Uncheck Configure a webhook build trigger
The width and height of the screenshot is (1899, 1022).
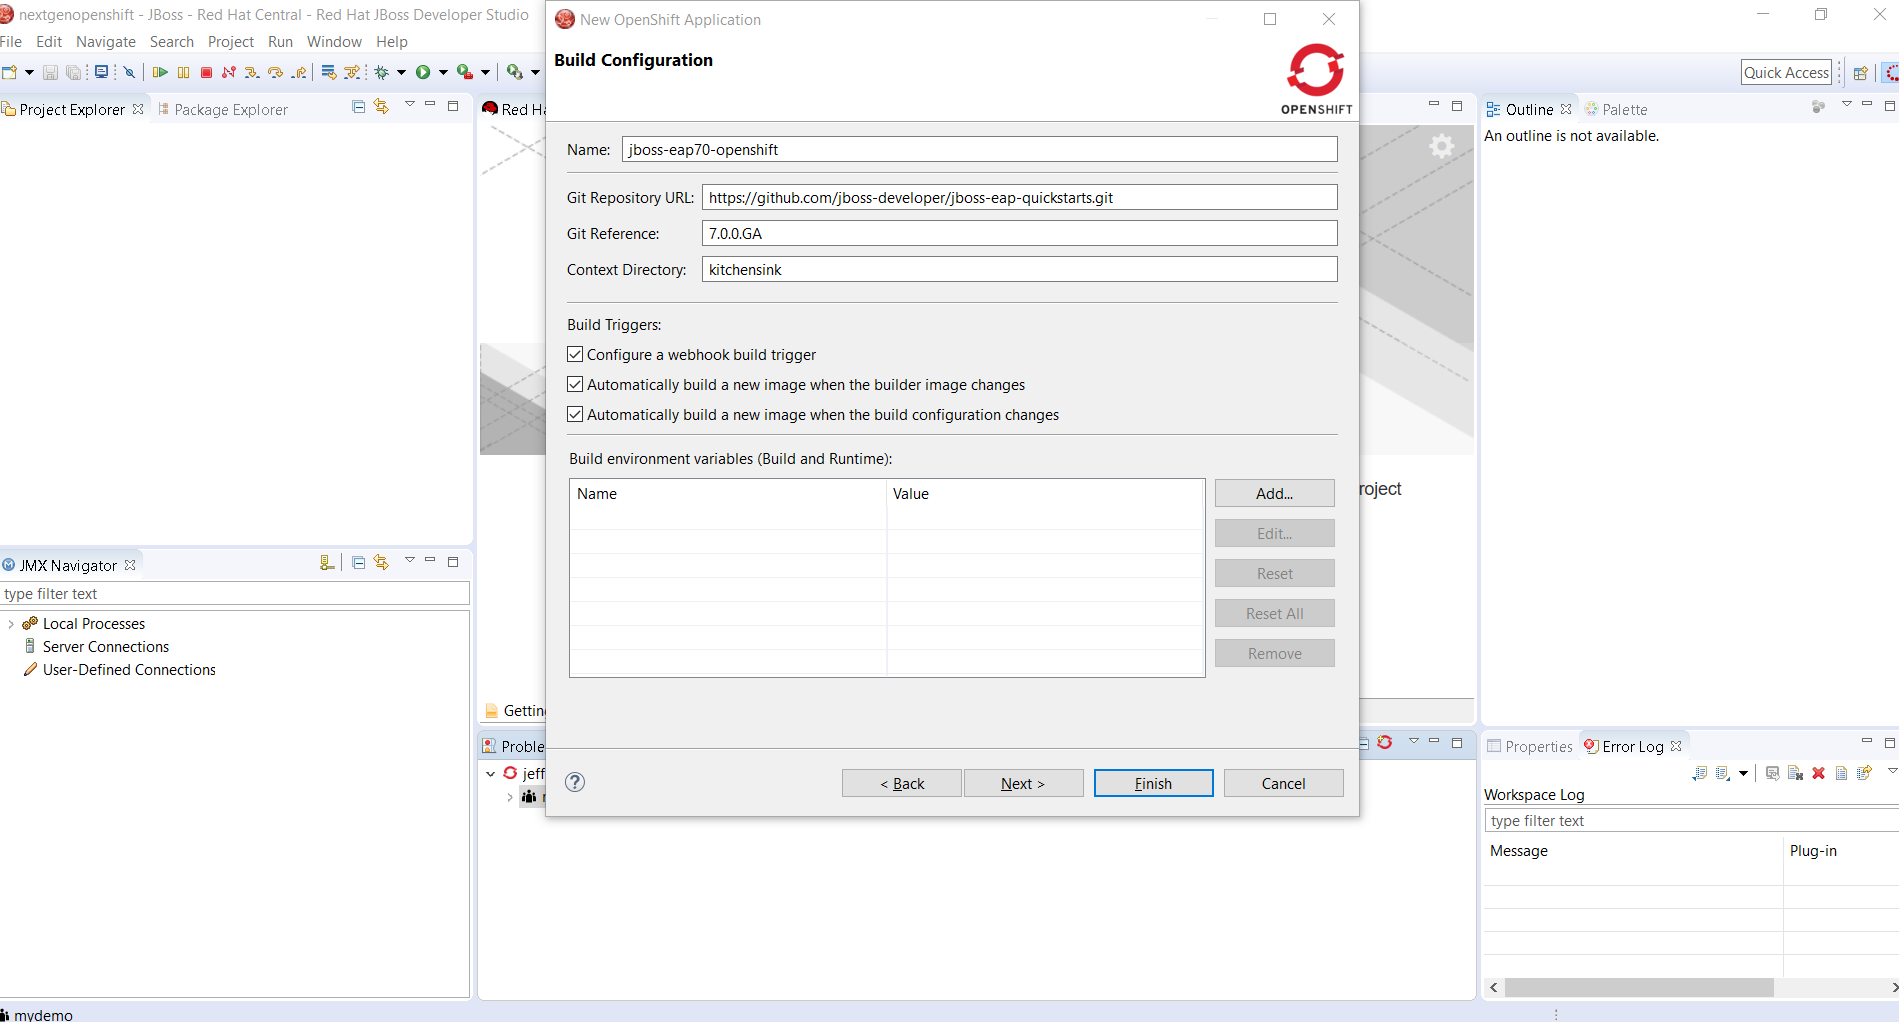click(x=575, y=354)
